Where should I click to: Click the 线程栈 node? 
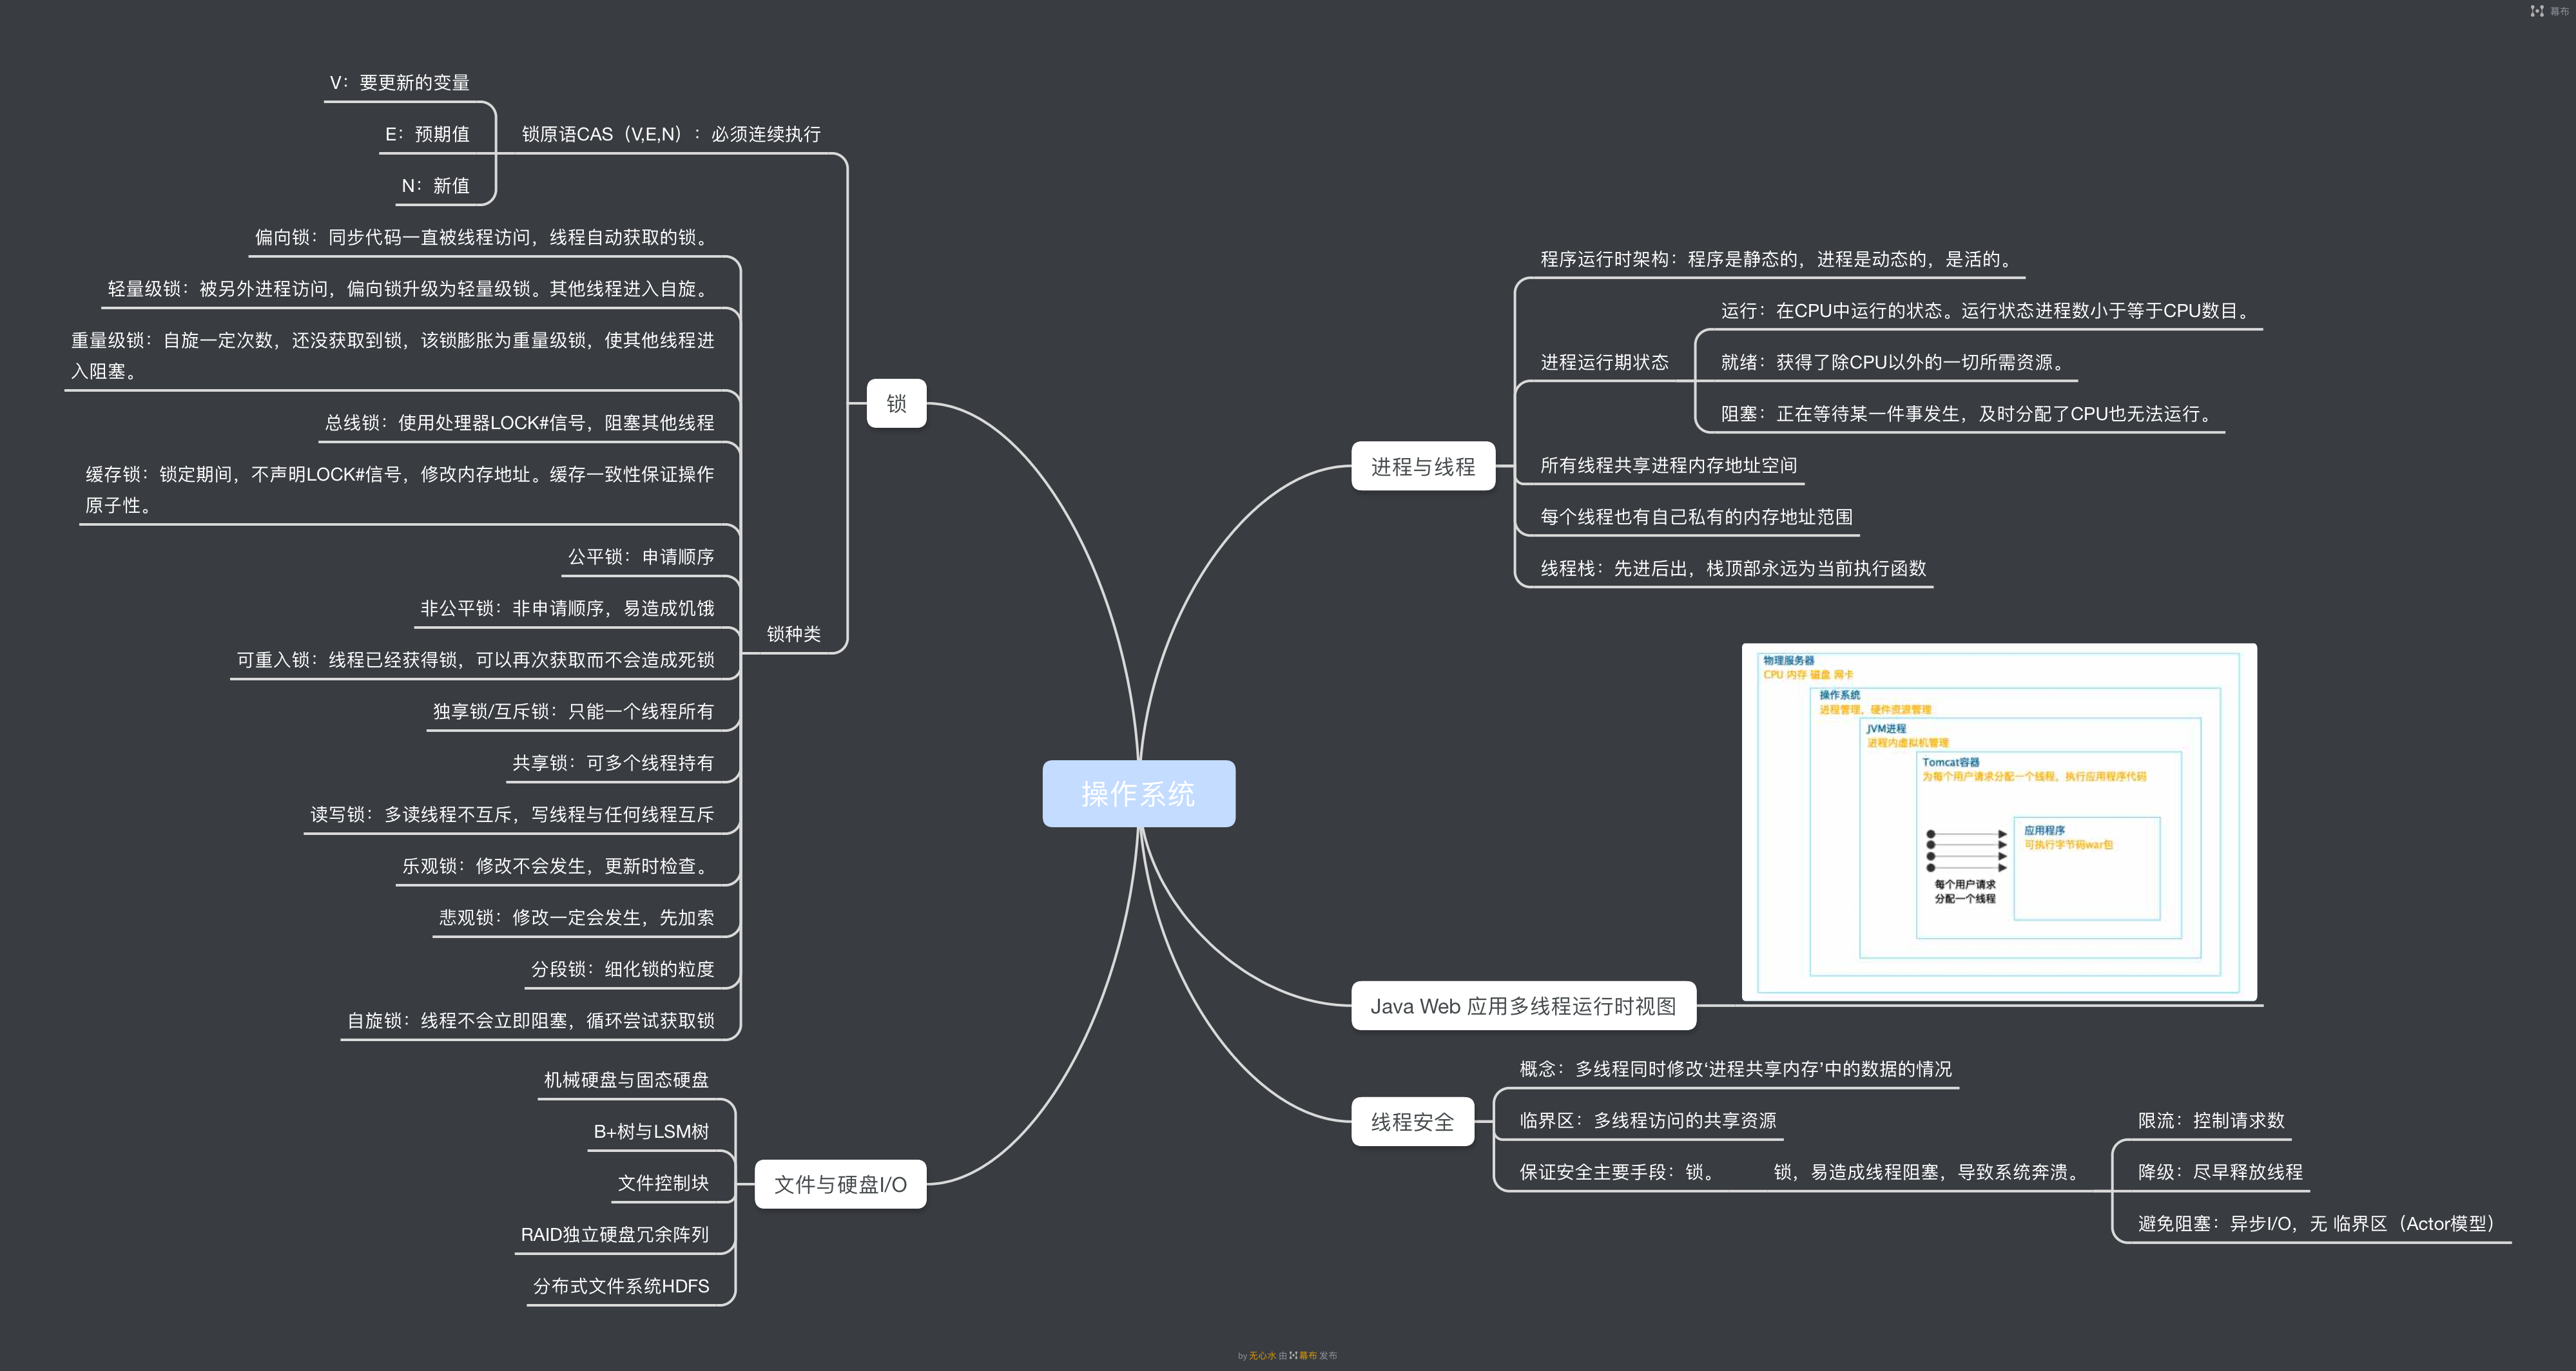1733,568
